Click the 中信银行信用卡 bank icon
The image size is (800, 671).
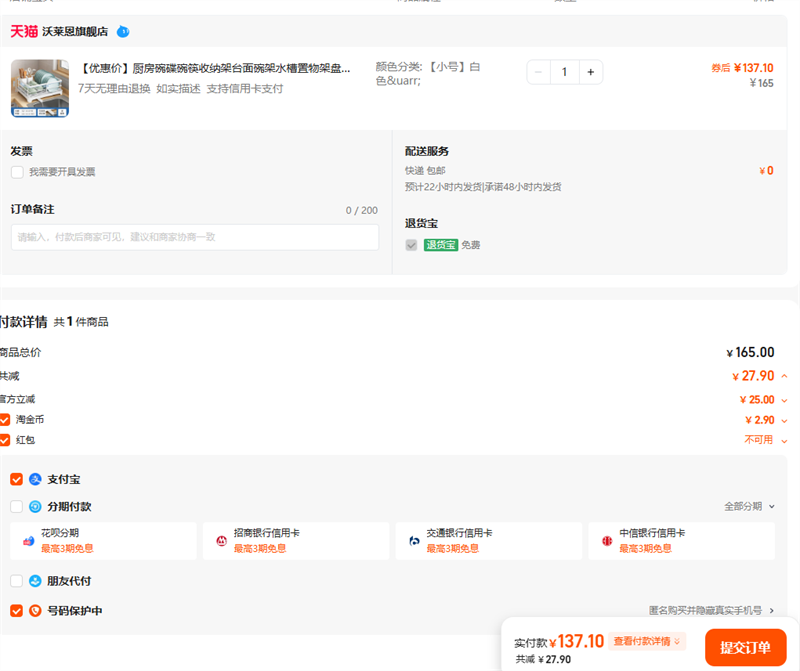(x=607, y=541)
